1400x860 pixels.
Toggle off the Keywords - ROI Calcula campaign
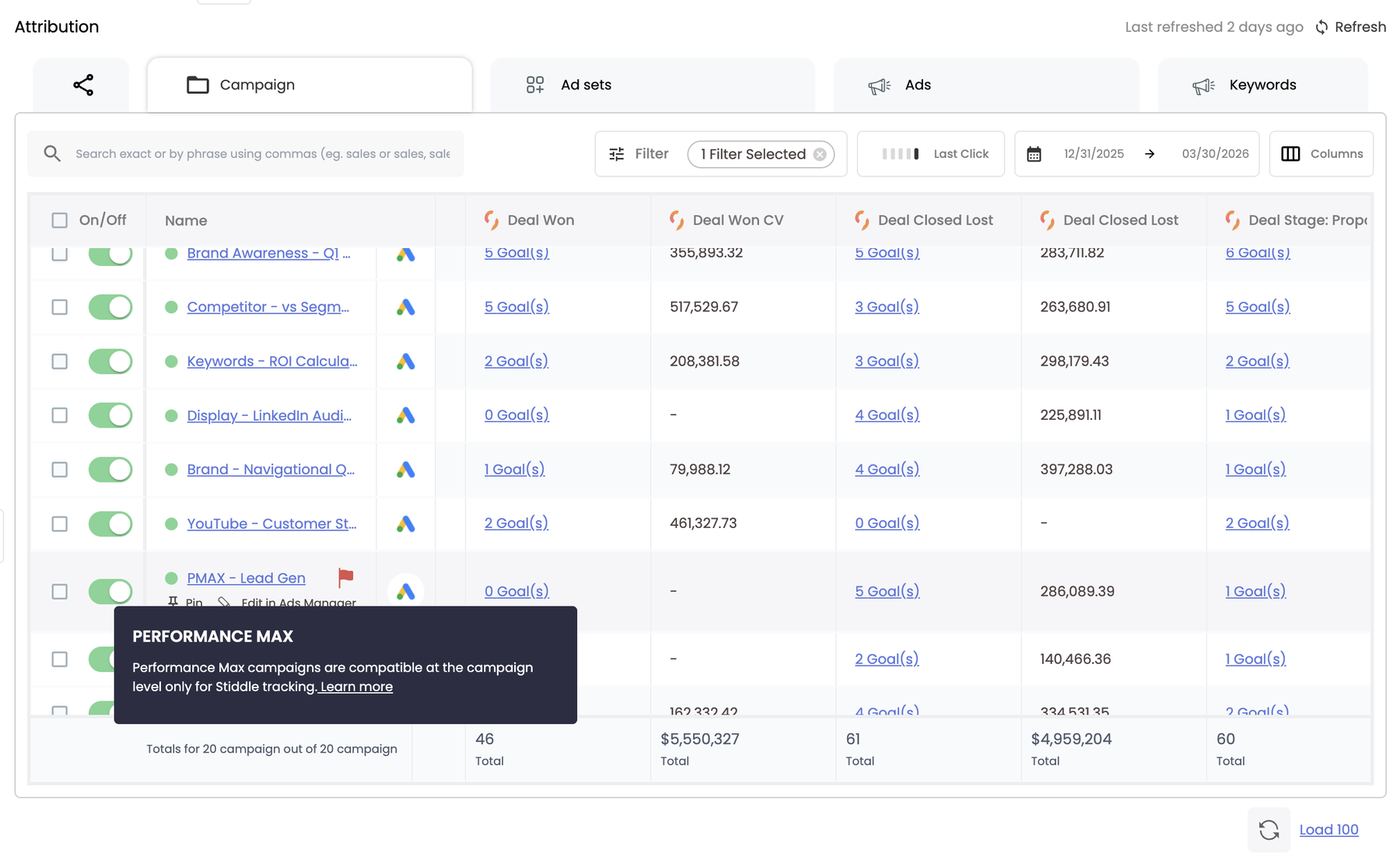(x=110, y=361)
